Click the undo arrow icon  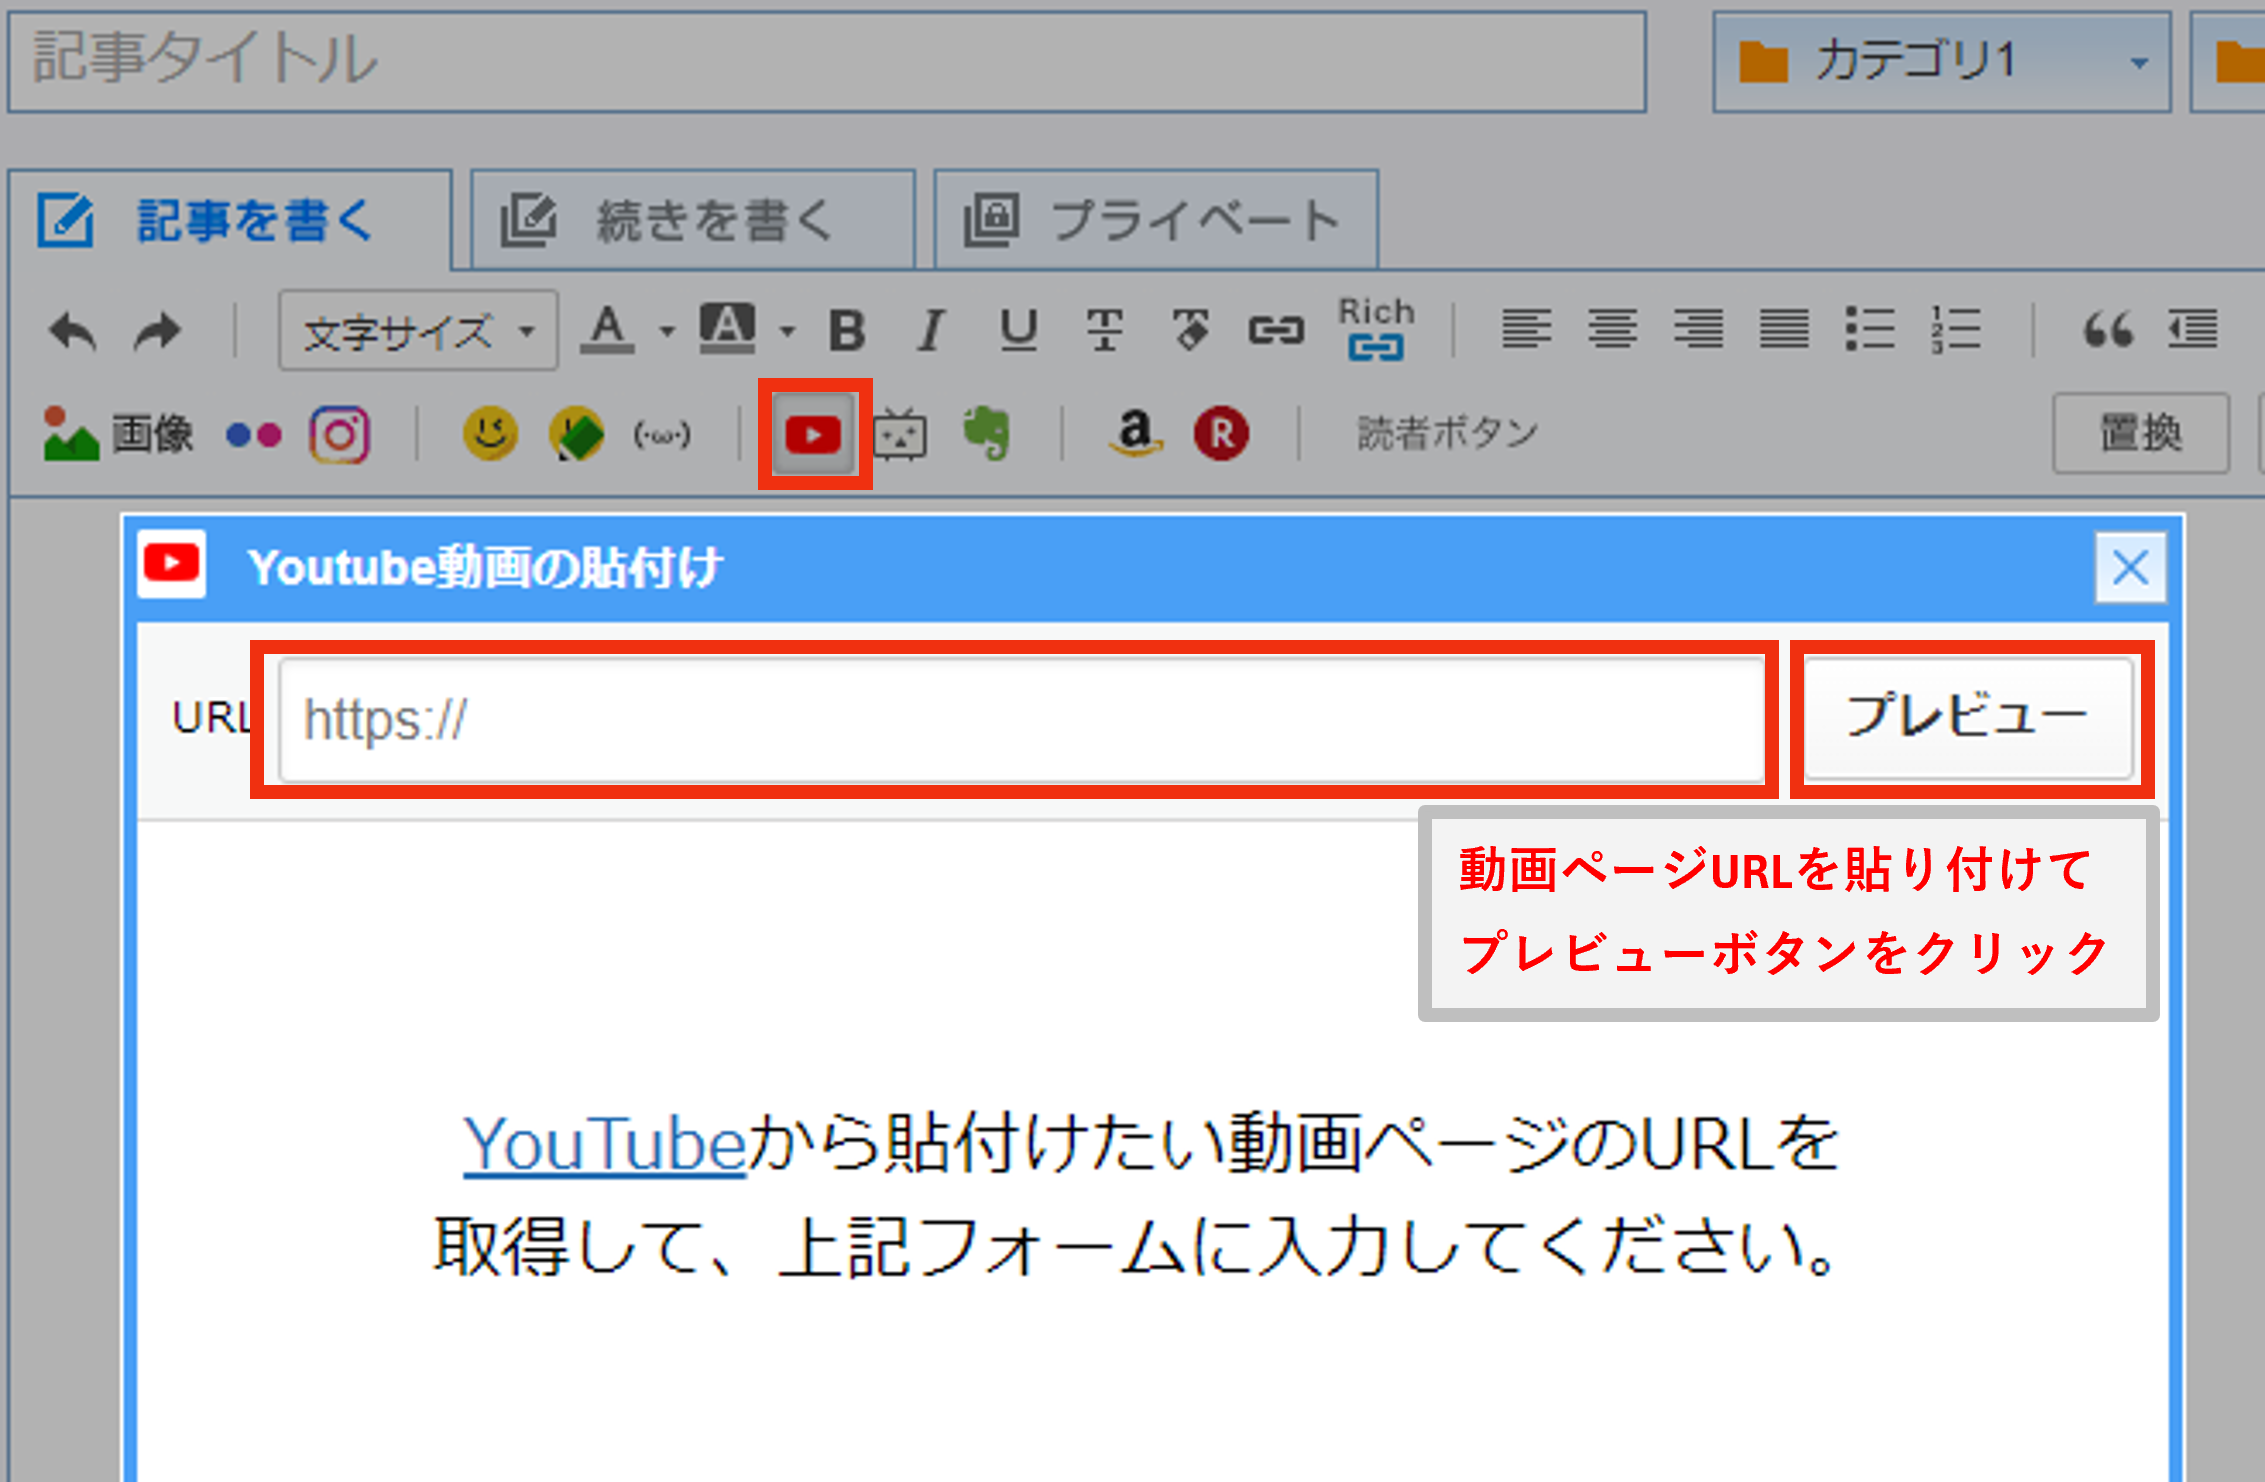pos(73,330)
